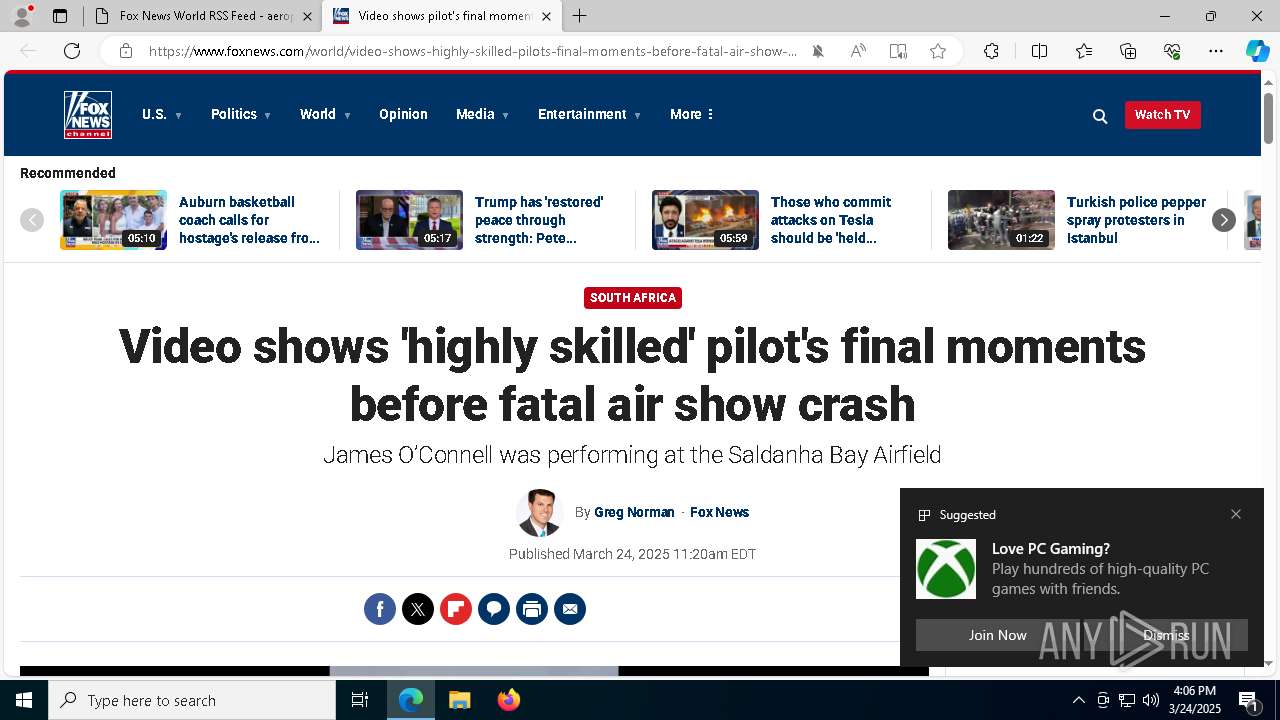Open the More navigation menu
The image size is (1280, 720).
(692, 115)
